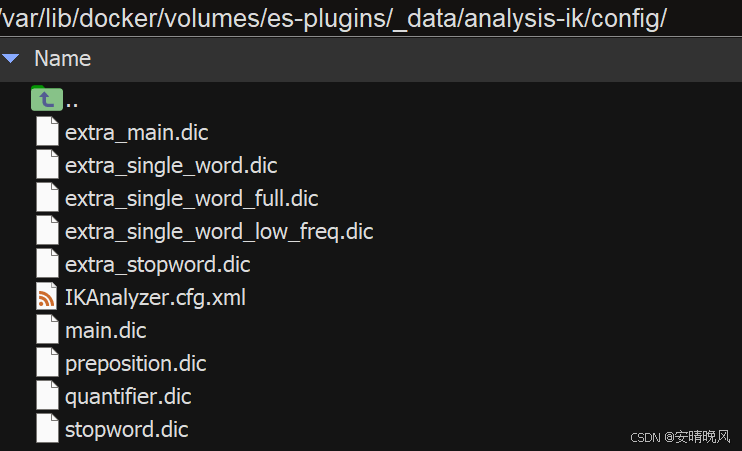Click the file icon beside preposition.dic
The width and height of the screenshot is (742, 451).
pyautogui.click(x=47, y=363)
